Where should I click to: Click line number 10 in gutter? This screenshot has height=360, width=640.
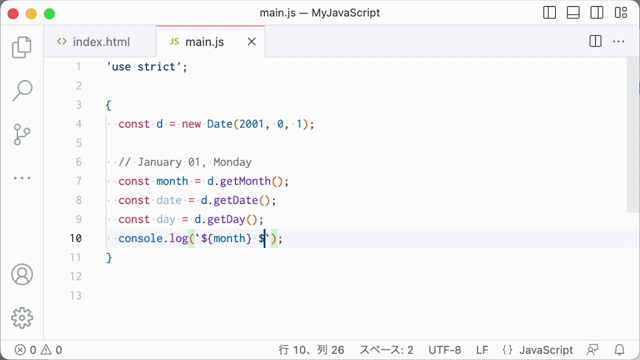76,238
